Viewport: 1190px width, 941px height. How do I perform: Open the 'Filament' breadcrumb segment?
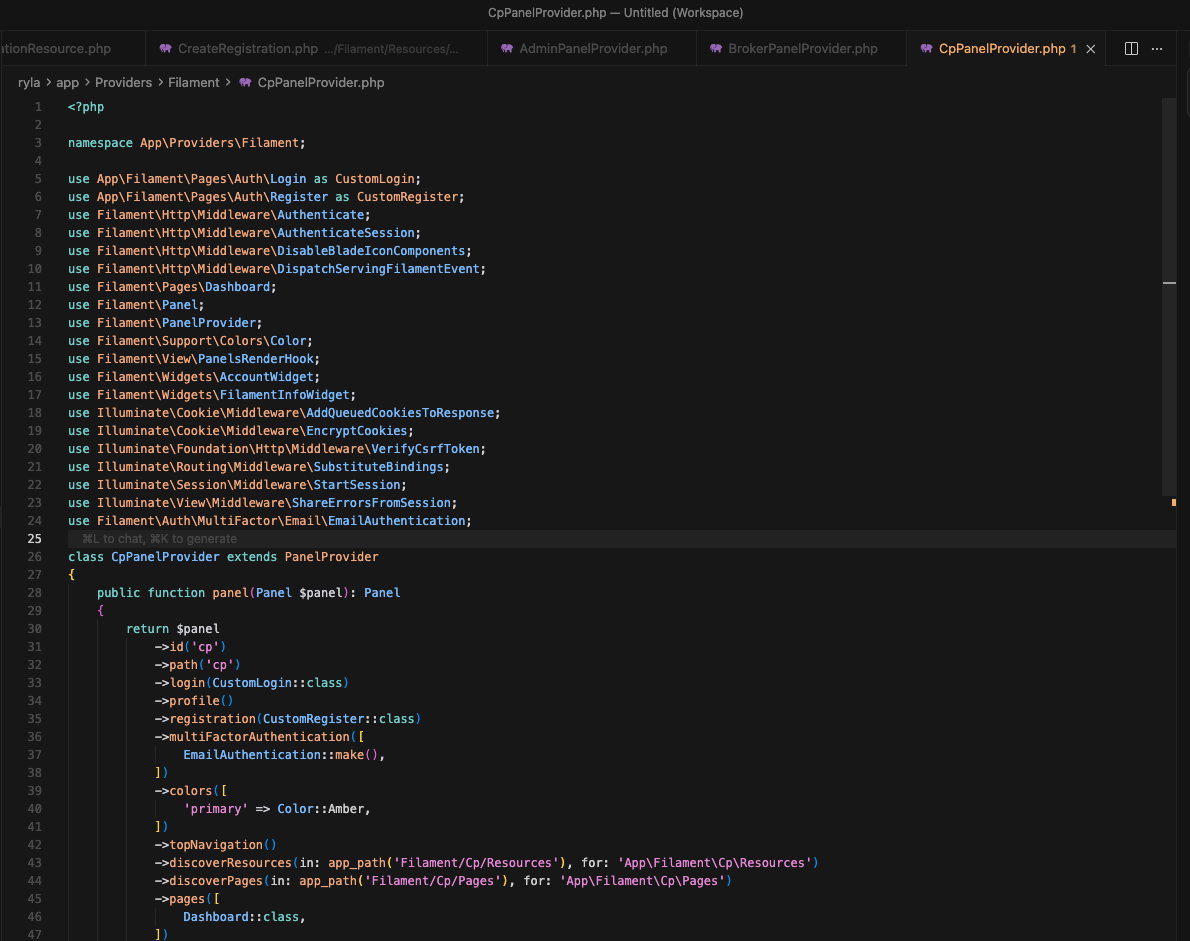coord(194,83)
